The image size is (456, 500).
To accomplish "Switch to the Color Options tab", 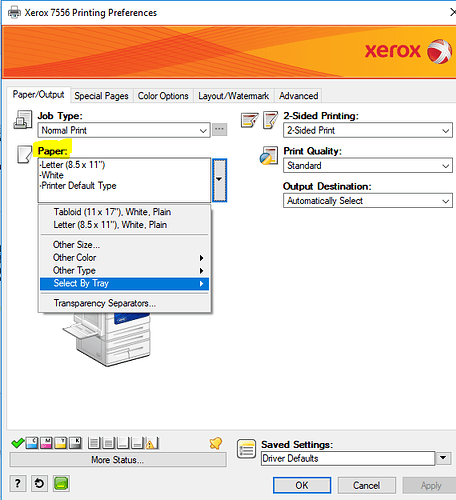I will 163,96.
